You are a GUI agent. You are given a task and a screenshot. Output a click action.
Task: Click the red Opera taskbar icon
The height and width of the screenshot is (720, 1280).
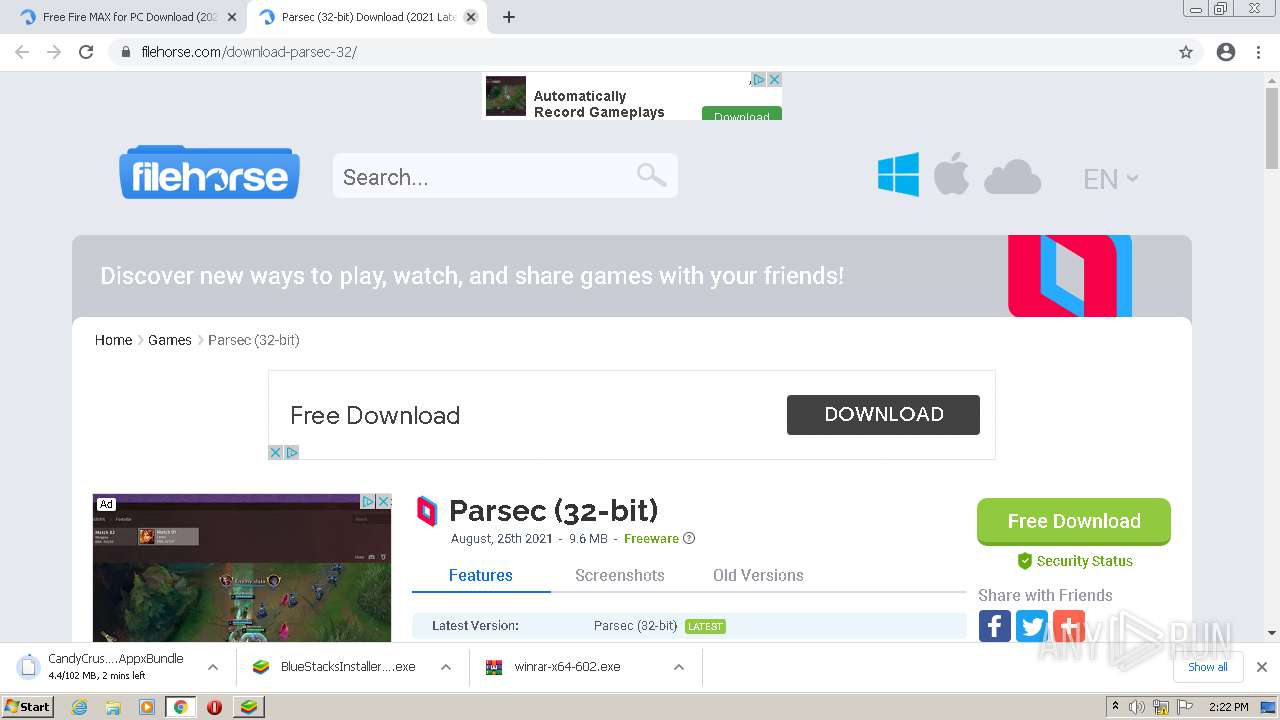click(x=214, y=707)
